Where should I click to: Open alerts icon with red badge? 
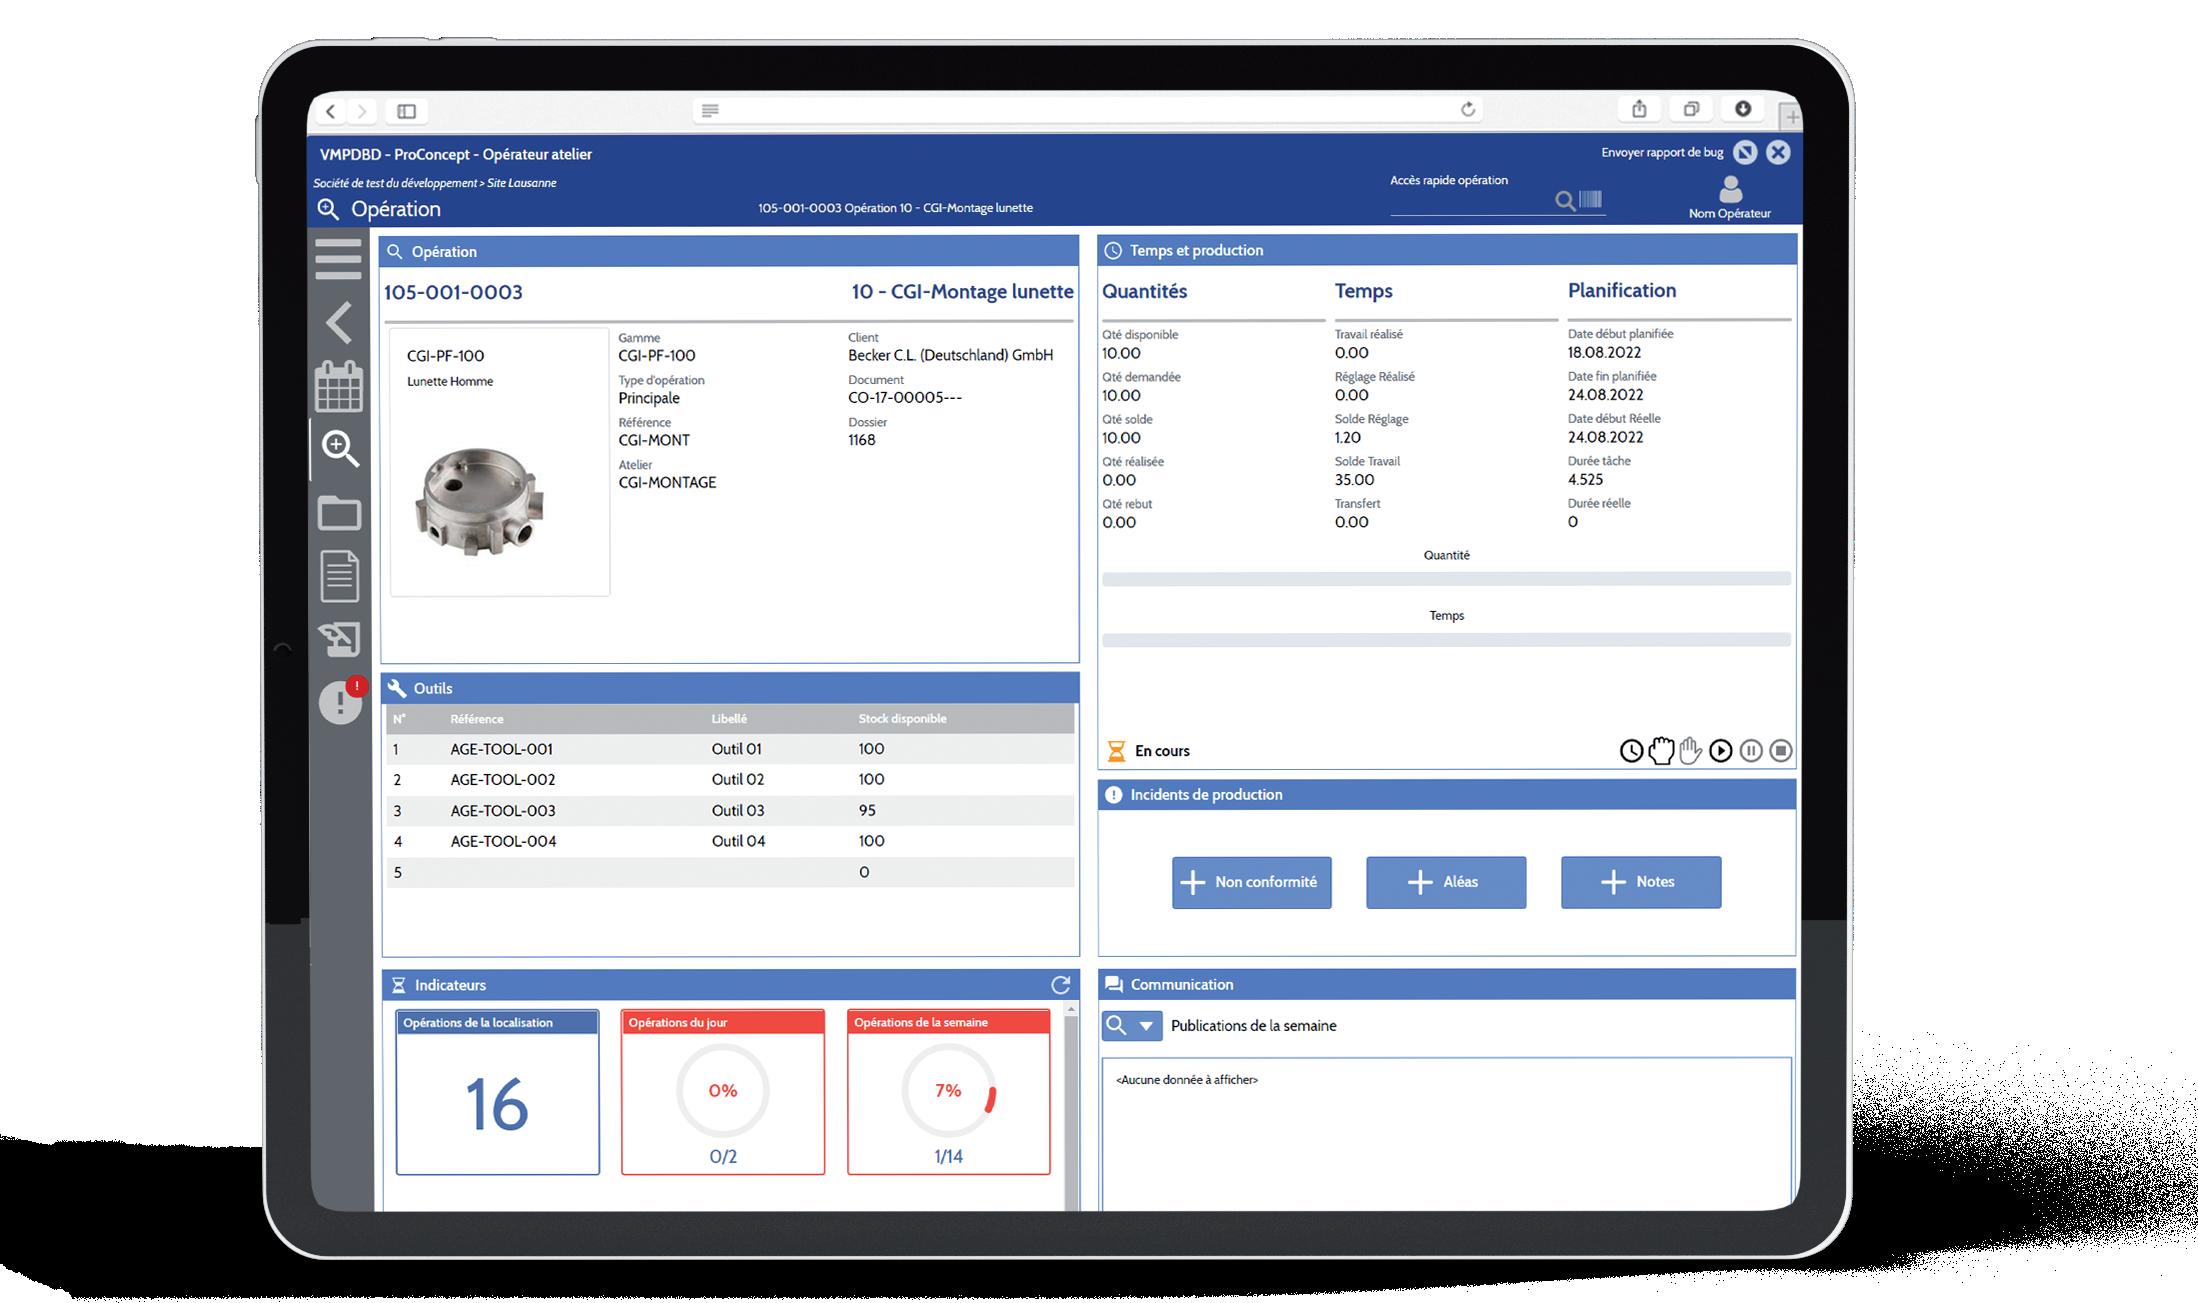click(340, 702)
